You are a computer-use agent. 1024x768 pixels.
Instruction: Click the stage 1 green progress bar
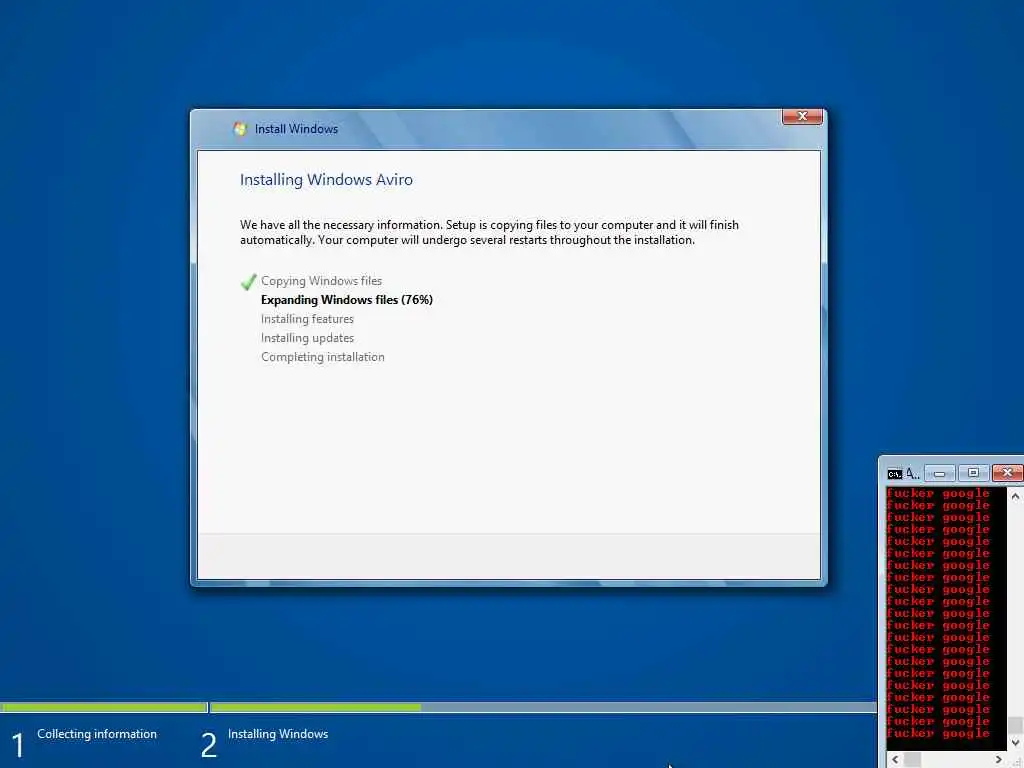point(104,707)
